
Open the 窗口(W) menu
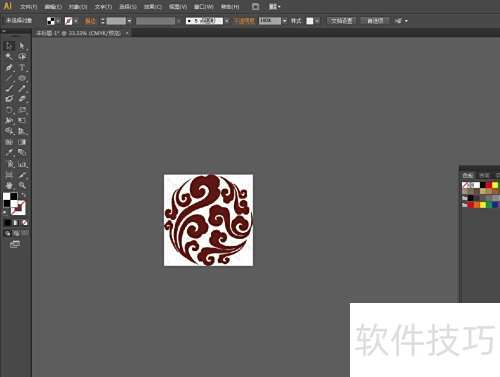click(204, 7)
